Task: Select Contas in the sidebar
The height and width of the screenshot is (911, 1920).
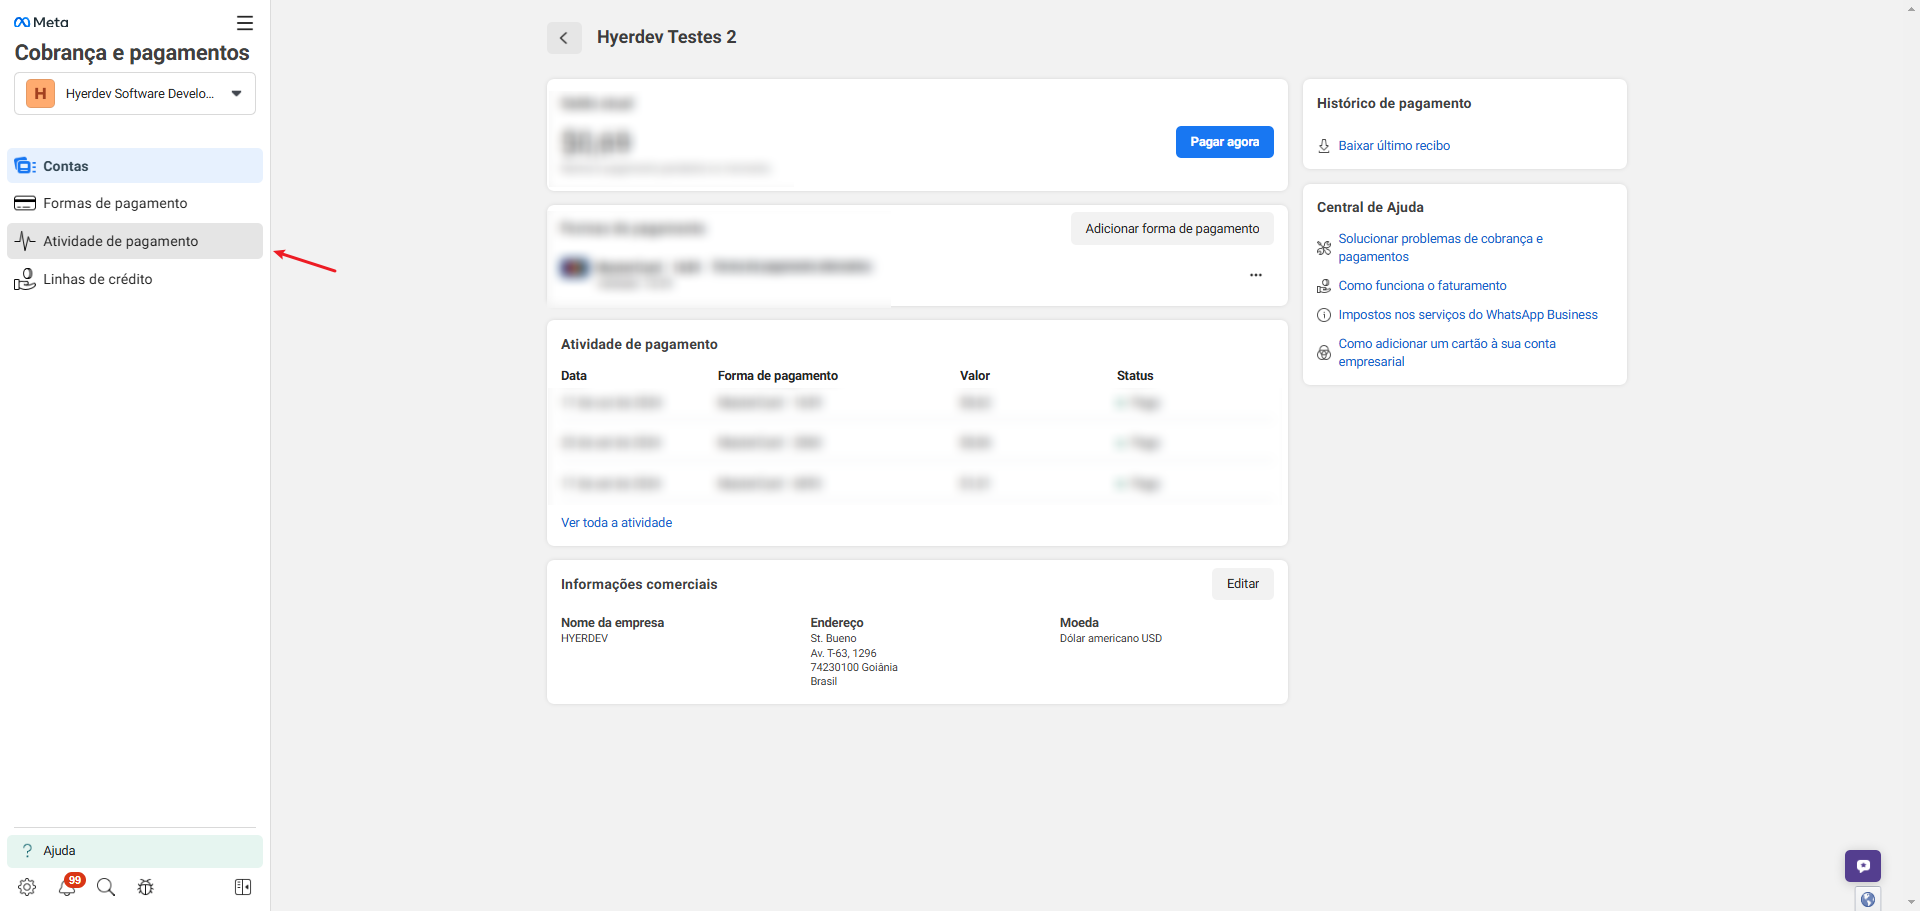Action: 135,166
